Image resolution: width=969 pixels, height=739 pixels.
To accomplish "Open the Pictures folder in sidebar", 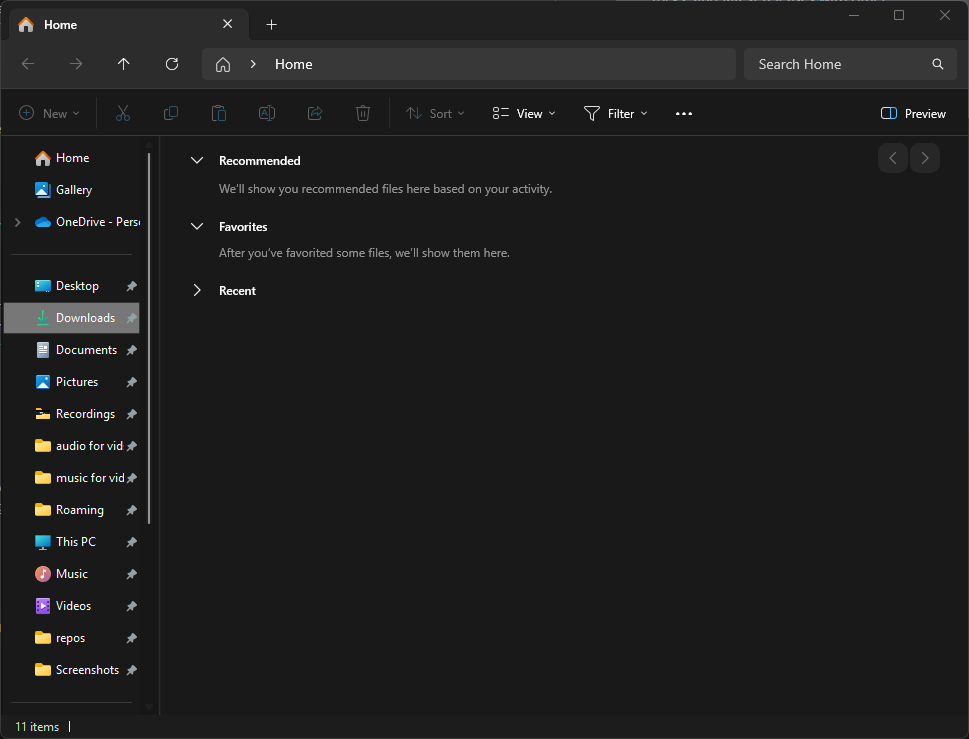I will 72,382.
